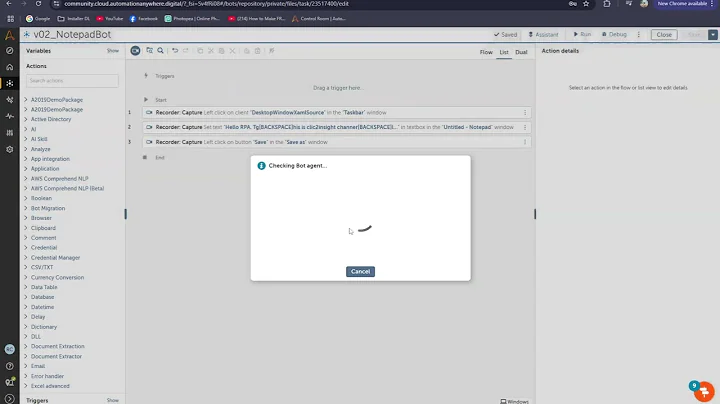Open the Help question mark icon
Screen dimensions: 720x404
point(9,366)
